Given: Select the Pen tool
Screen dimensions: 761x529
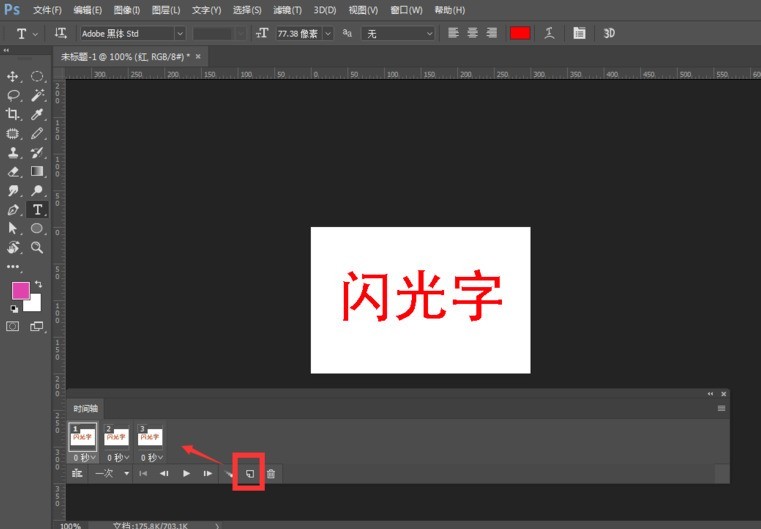Looking at the screenshot, I should coord(13,210).
